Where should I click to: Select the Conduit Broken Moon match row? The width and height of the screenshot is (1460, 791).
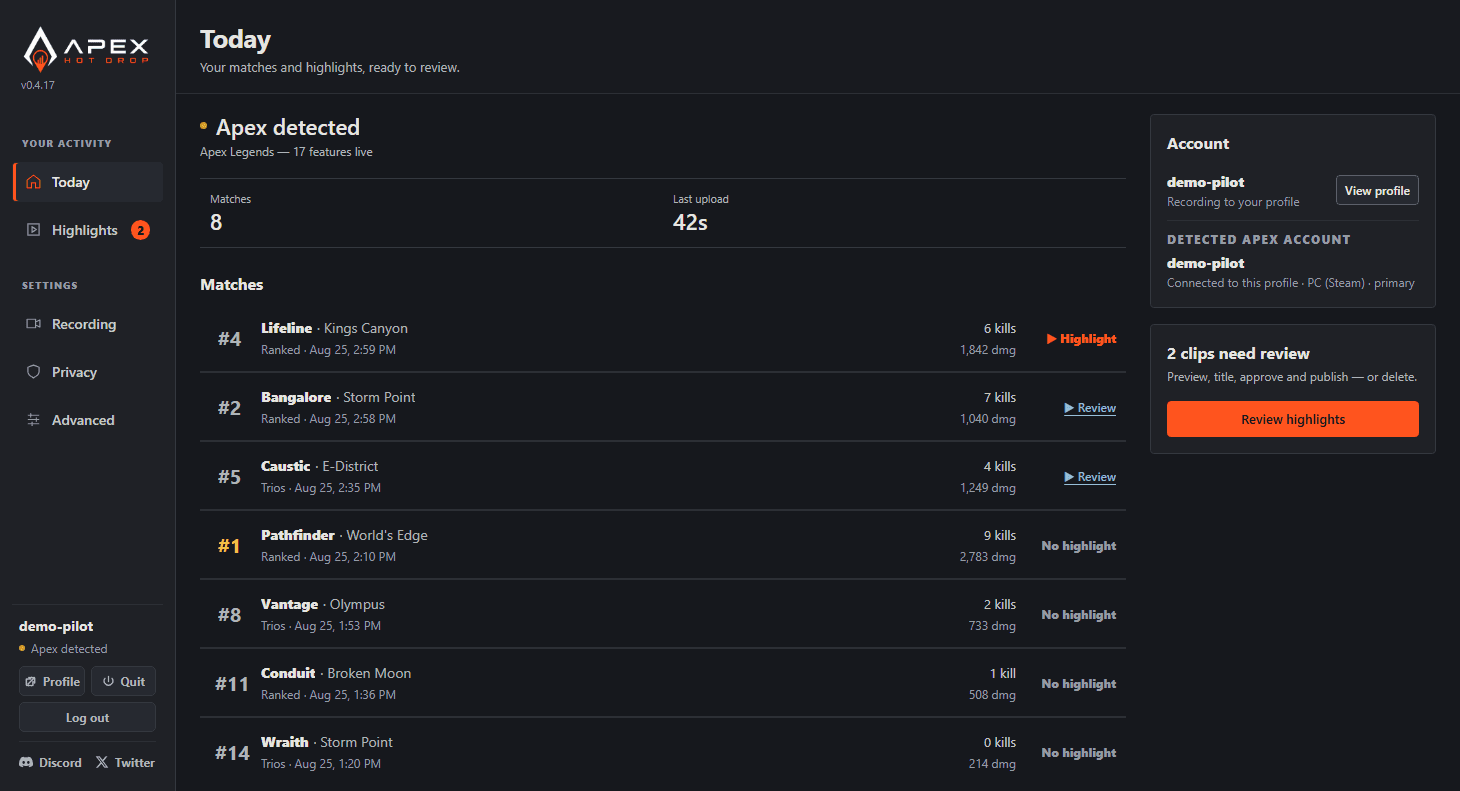coord(663,683)
